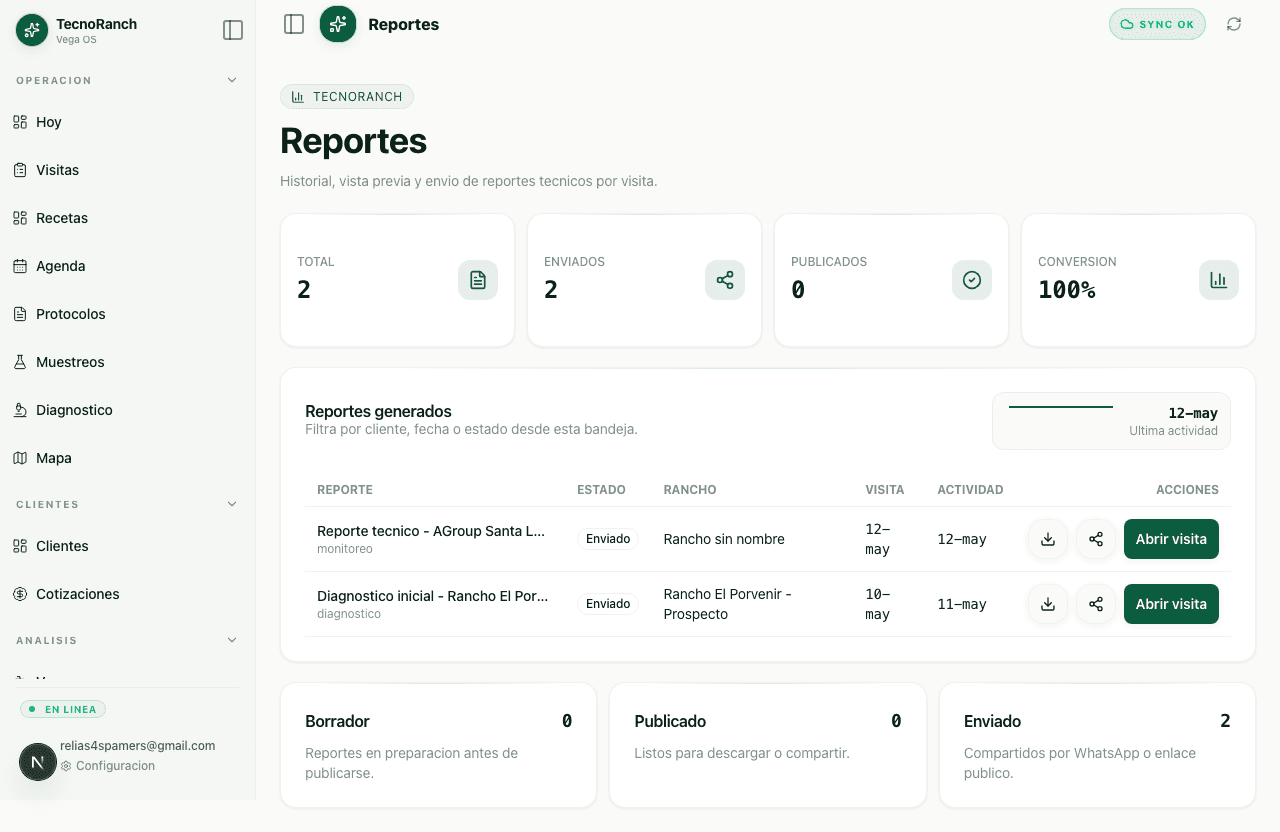1280x832 pixels.
Task: Click the refresh sync icon
Action: point(1234,24)
